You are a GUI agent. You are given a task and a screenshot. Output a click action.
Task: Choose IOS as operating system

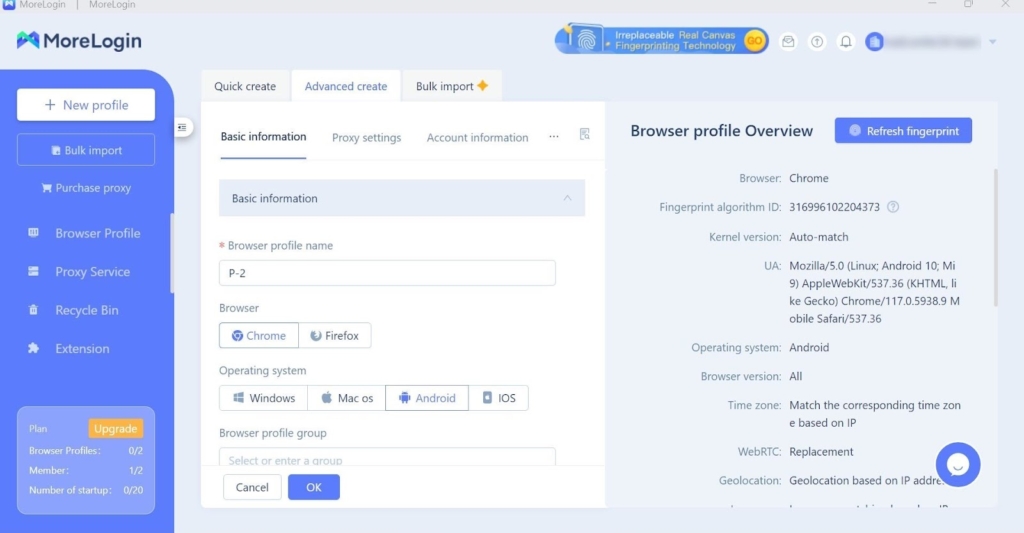tap(498, 398)
